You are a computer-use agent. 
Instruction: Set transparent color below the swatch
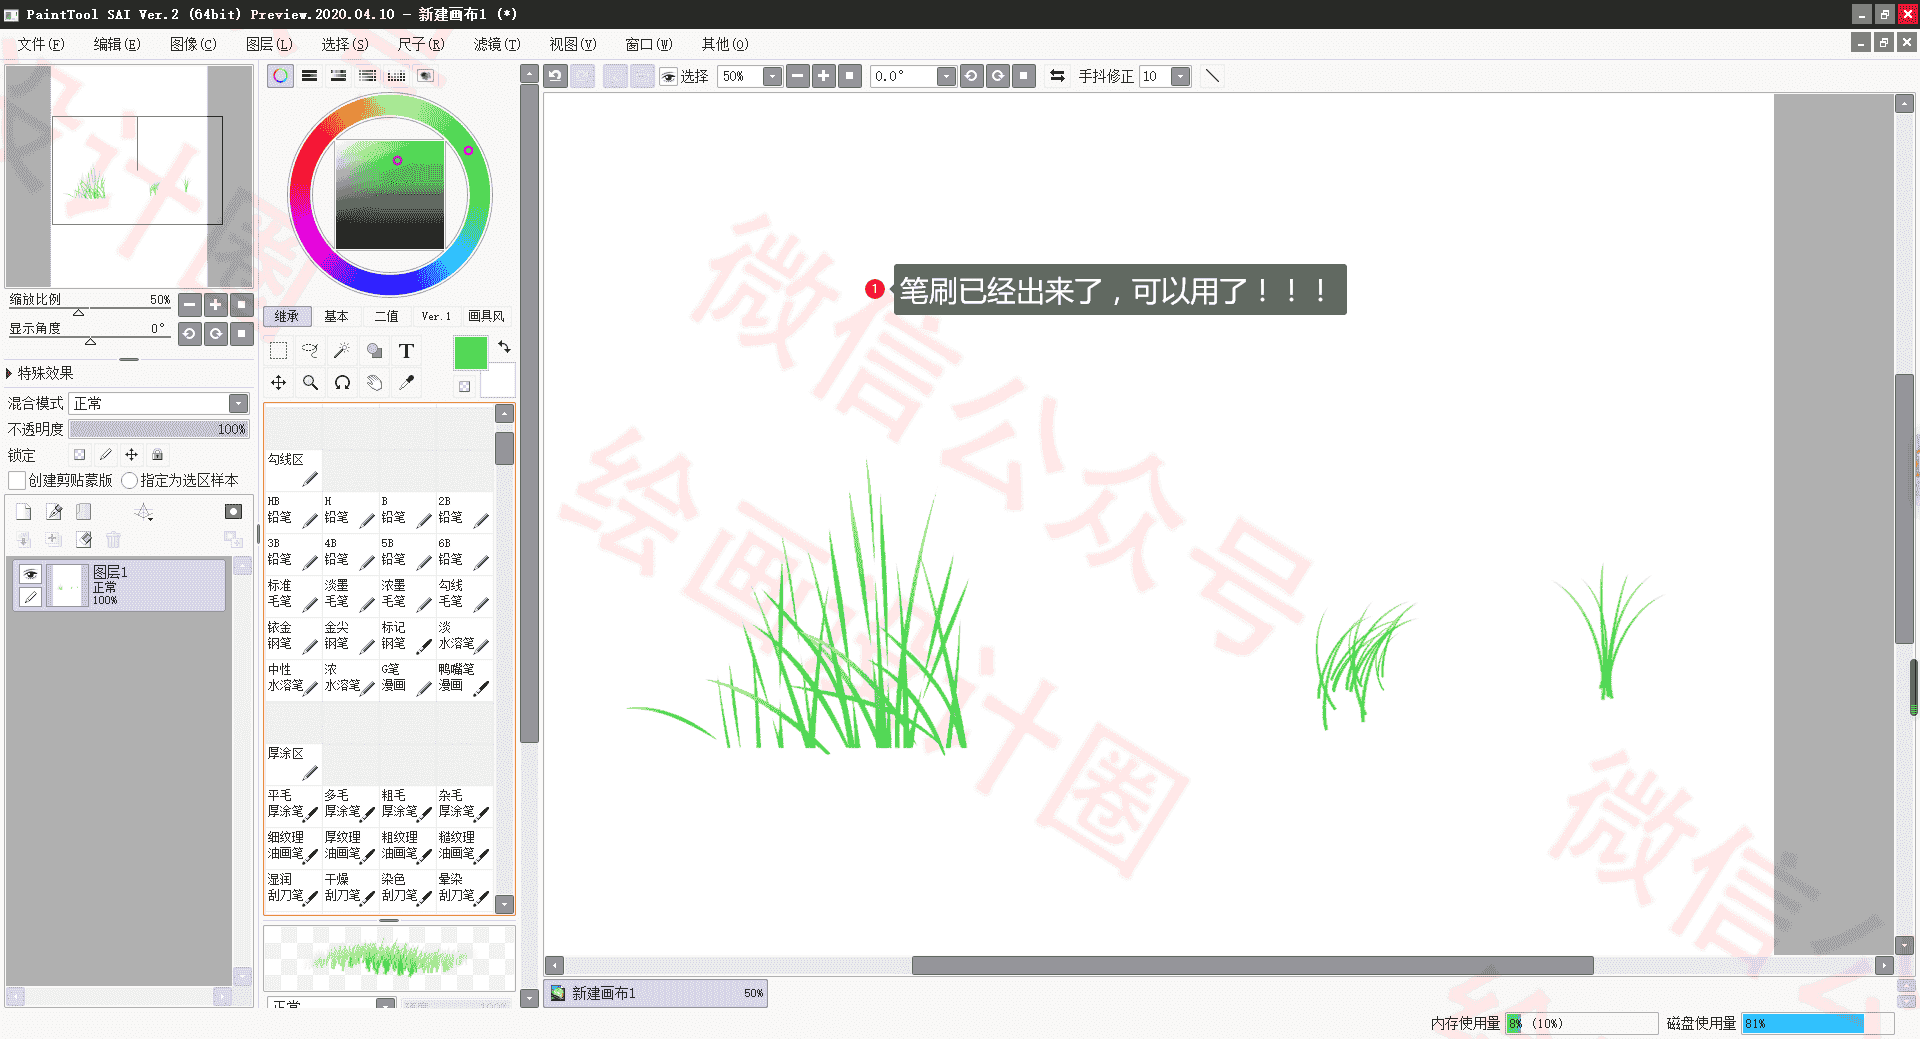point(464,386)
